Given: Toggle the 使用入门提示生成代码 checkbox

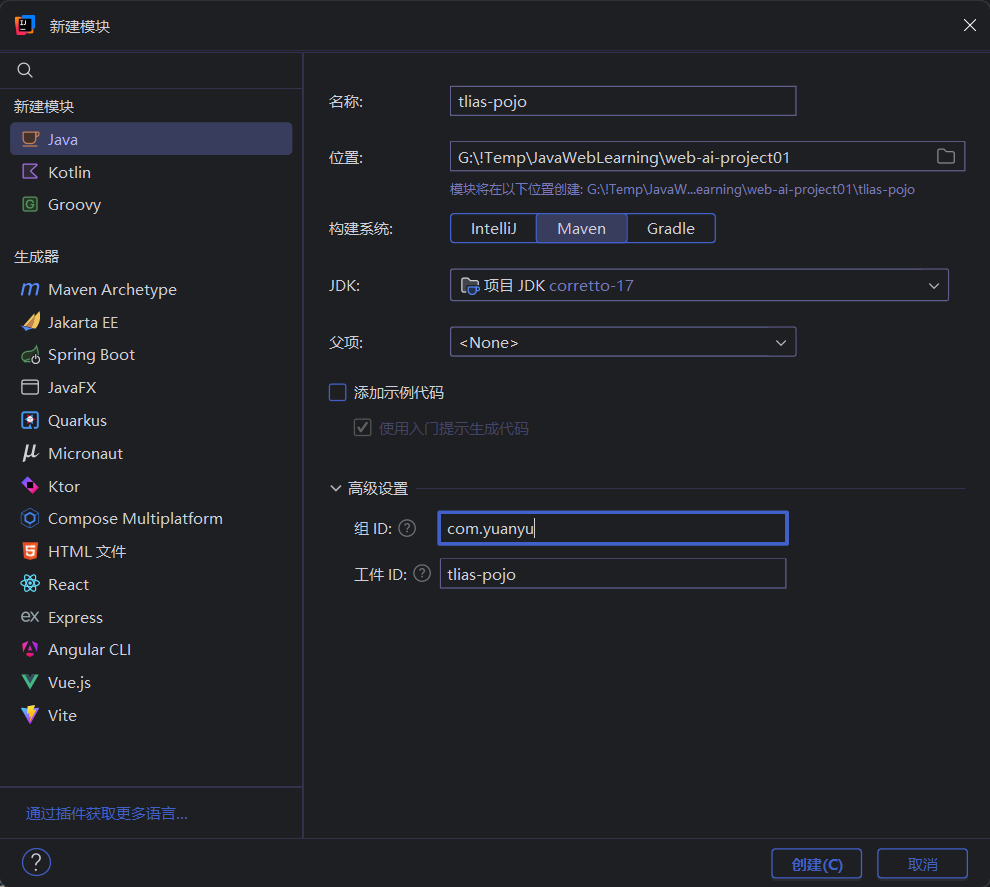Looking at the screenshot, I should [x=362, y=428].
